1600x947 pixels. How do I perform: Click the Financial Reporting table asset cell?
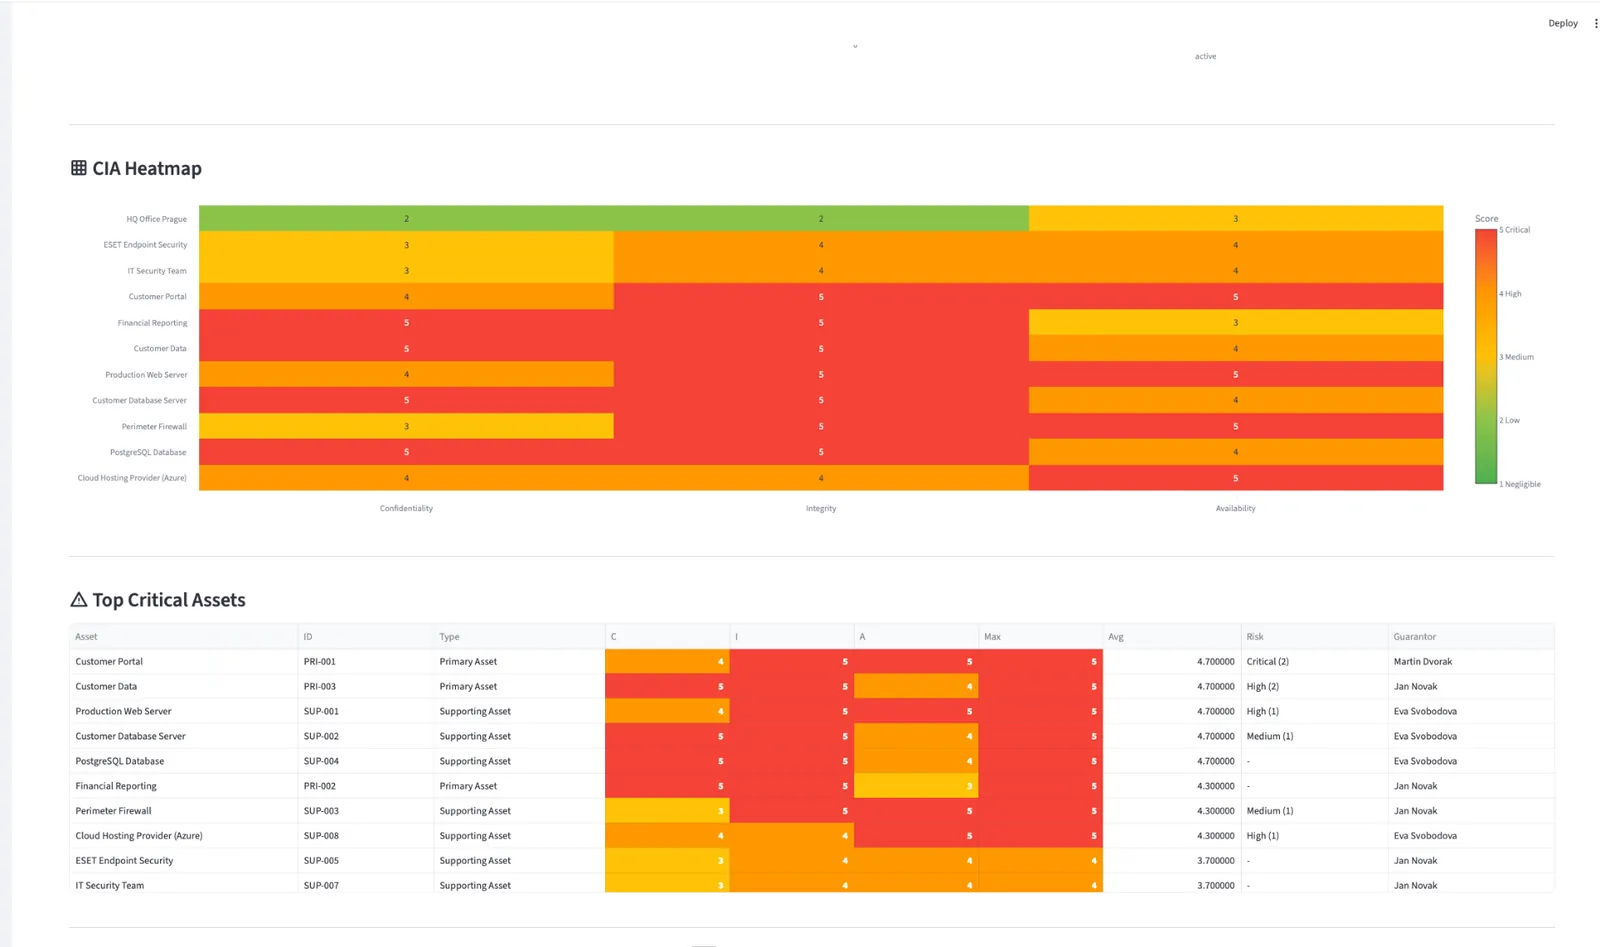[184, 786]
